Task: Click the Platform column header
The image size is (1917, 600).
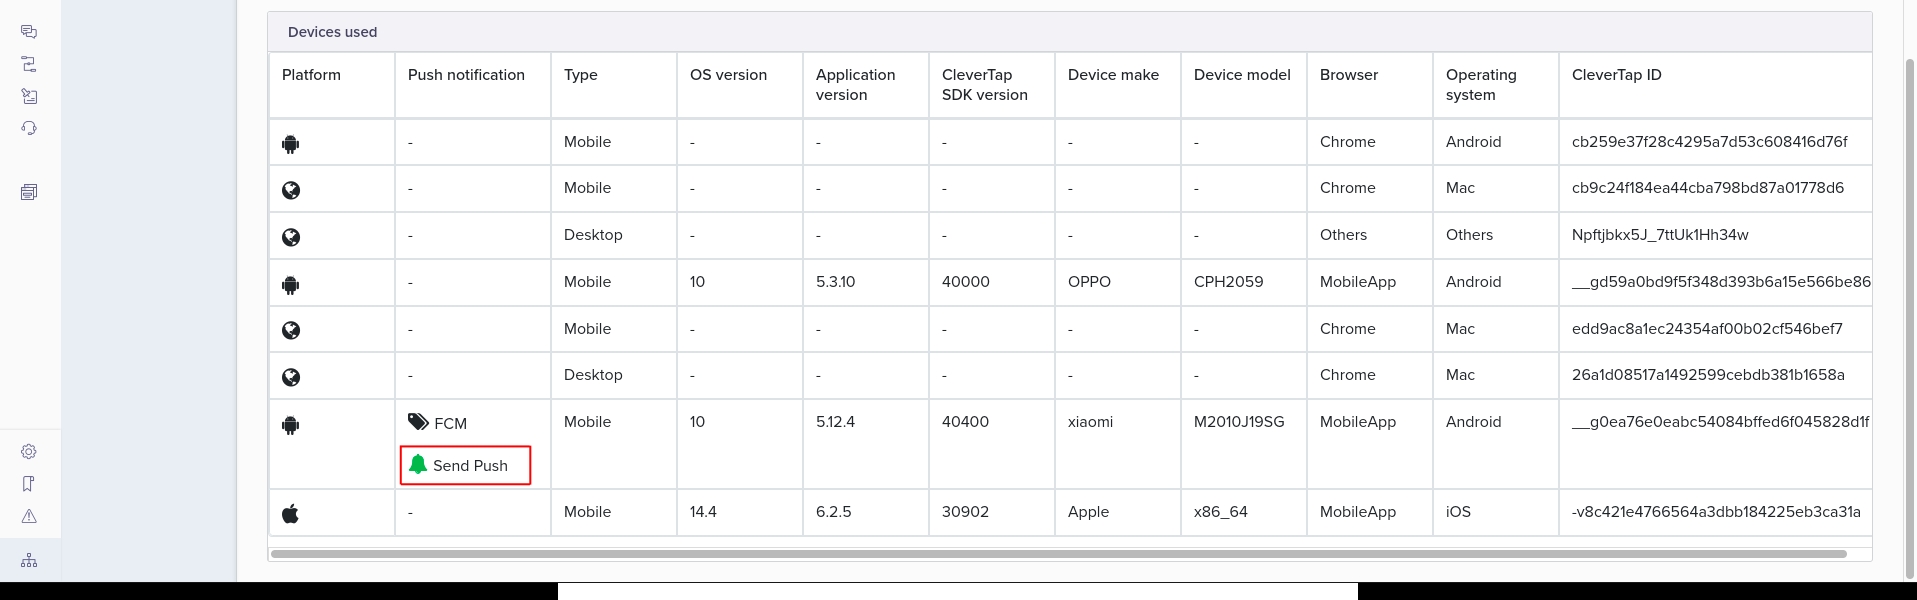Action: coord(311,75)
